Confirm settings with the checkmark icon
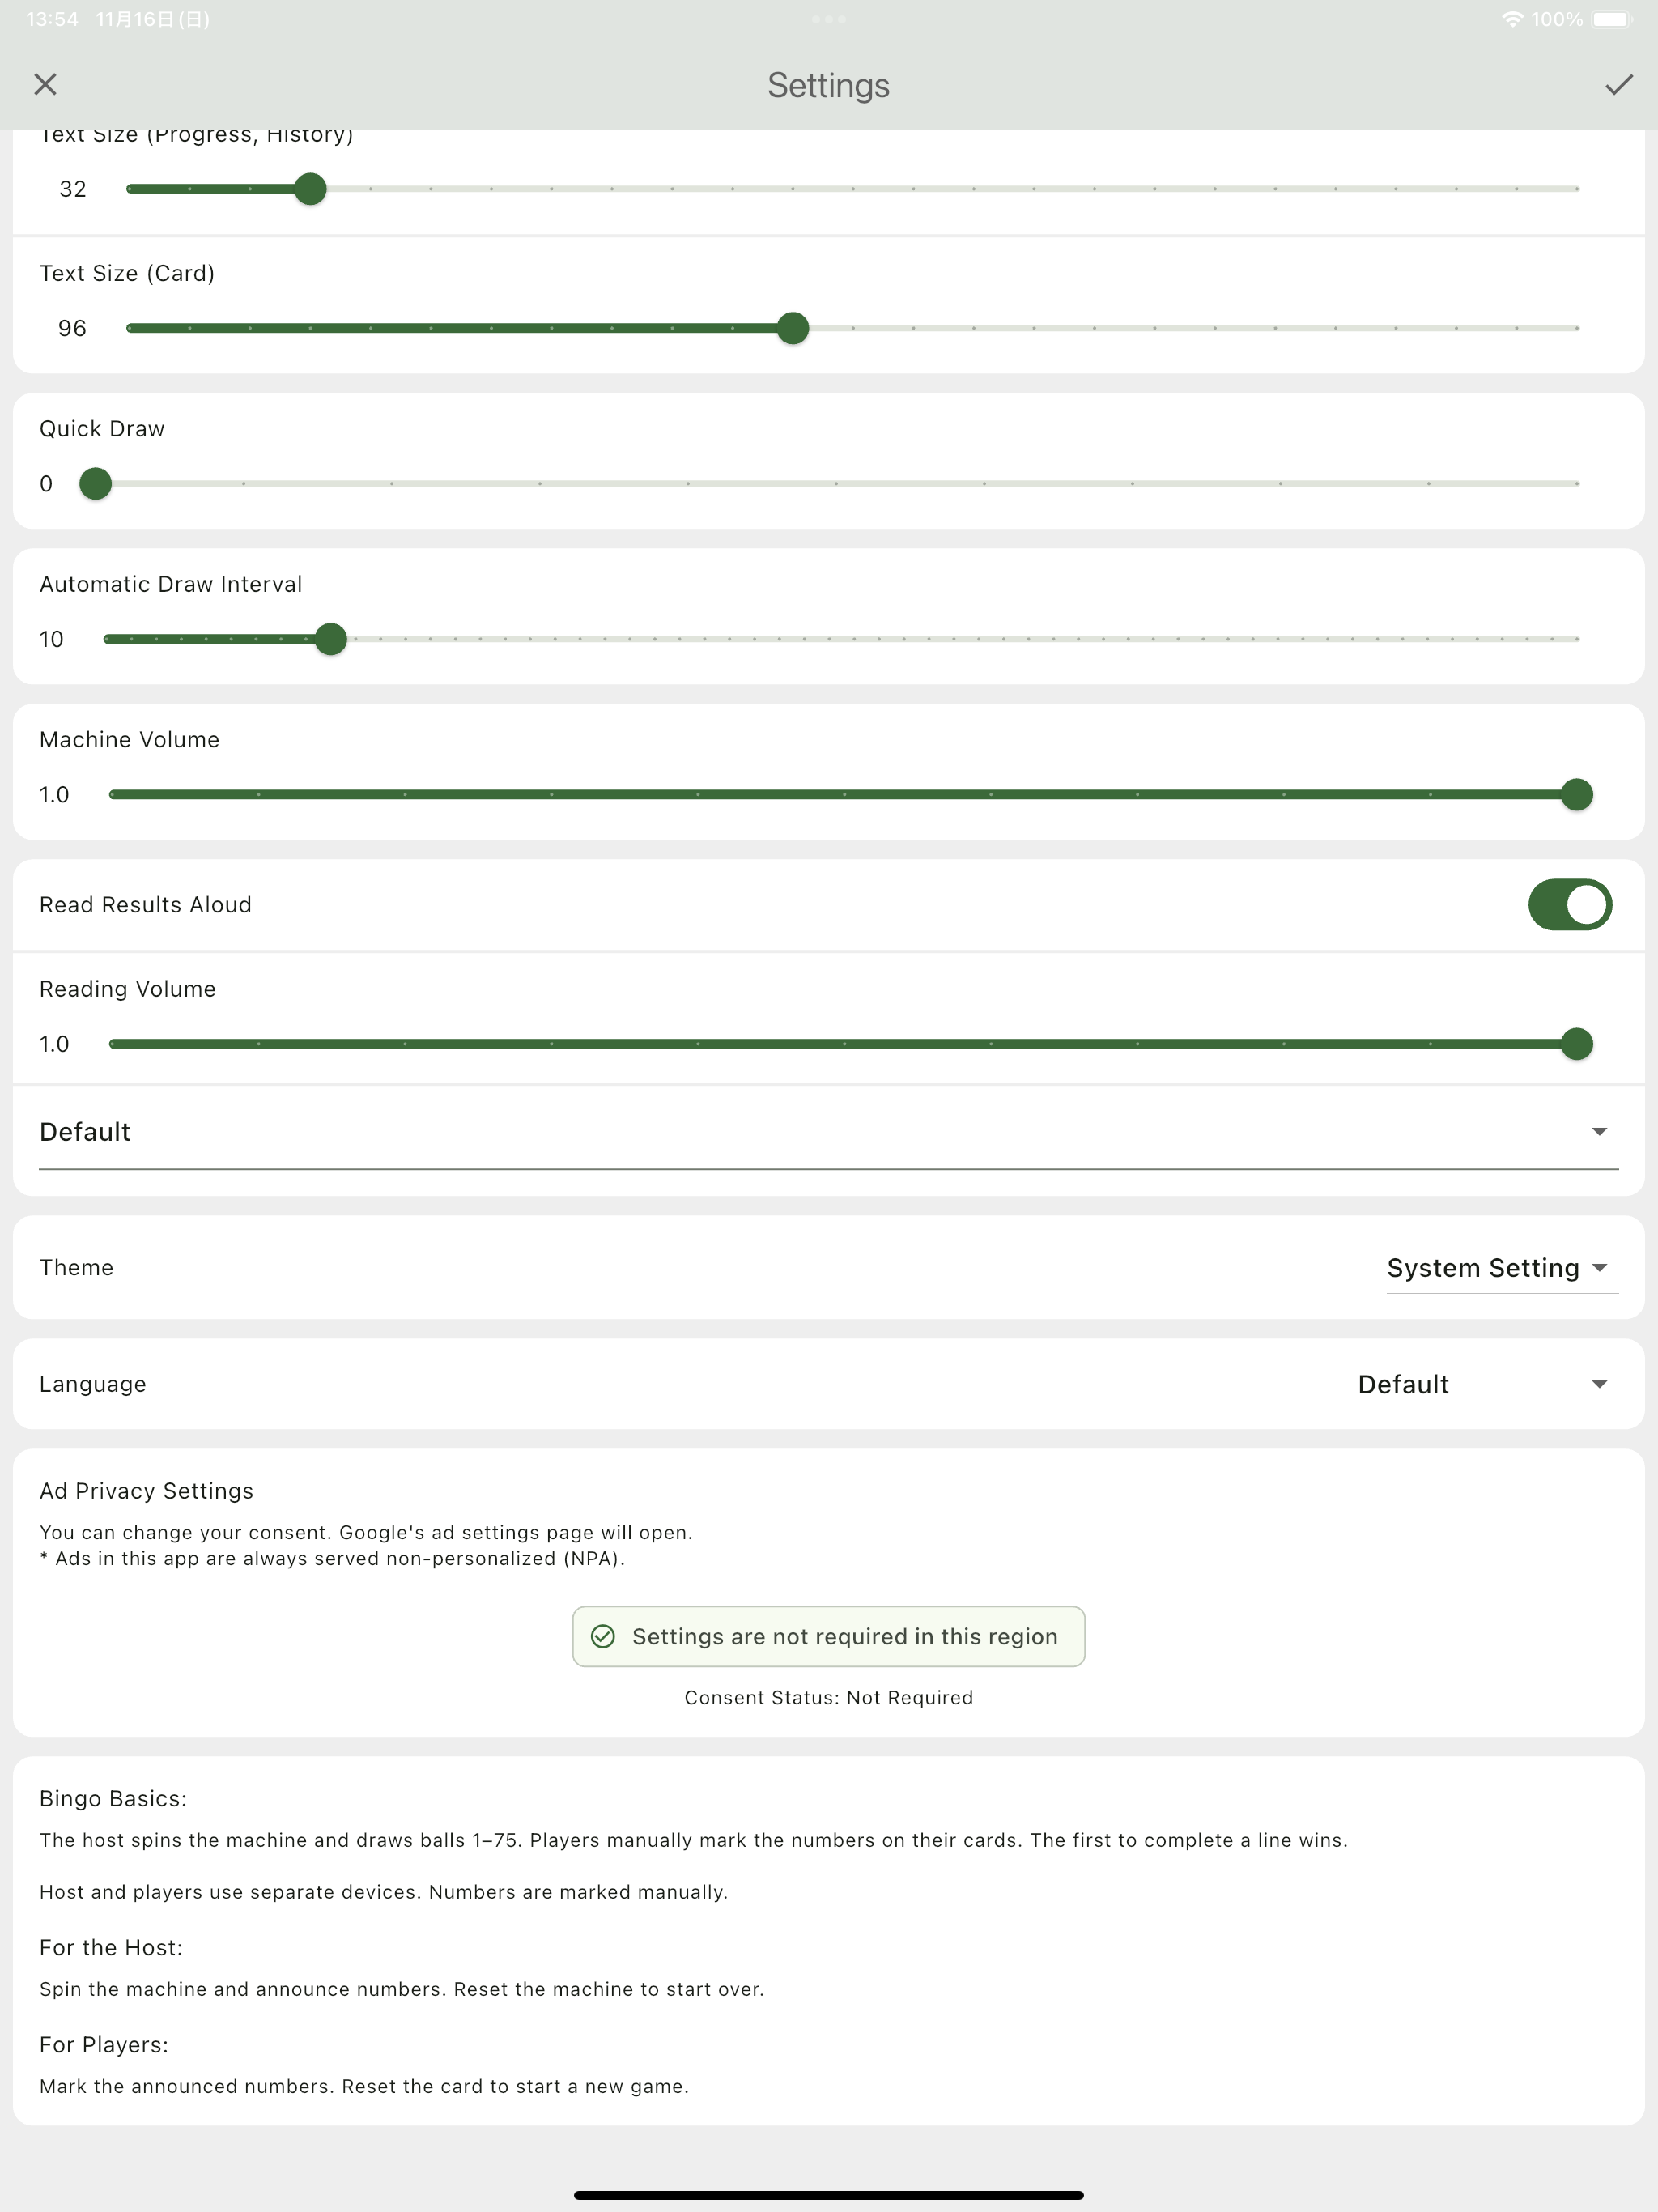Screen dimensions: 1658x2212 [1618, 85]
